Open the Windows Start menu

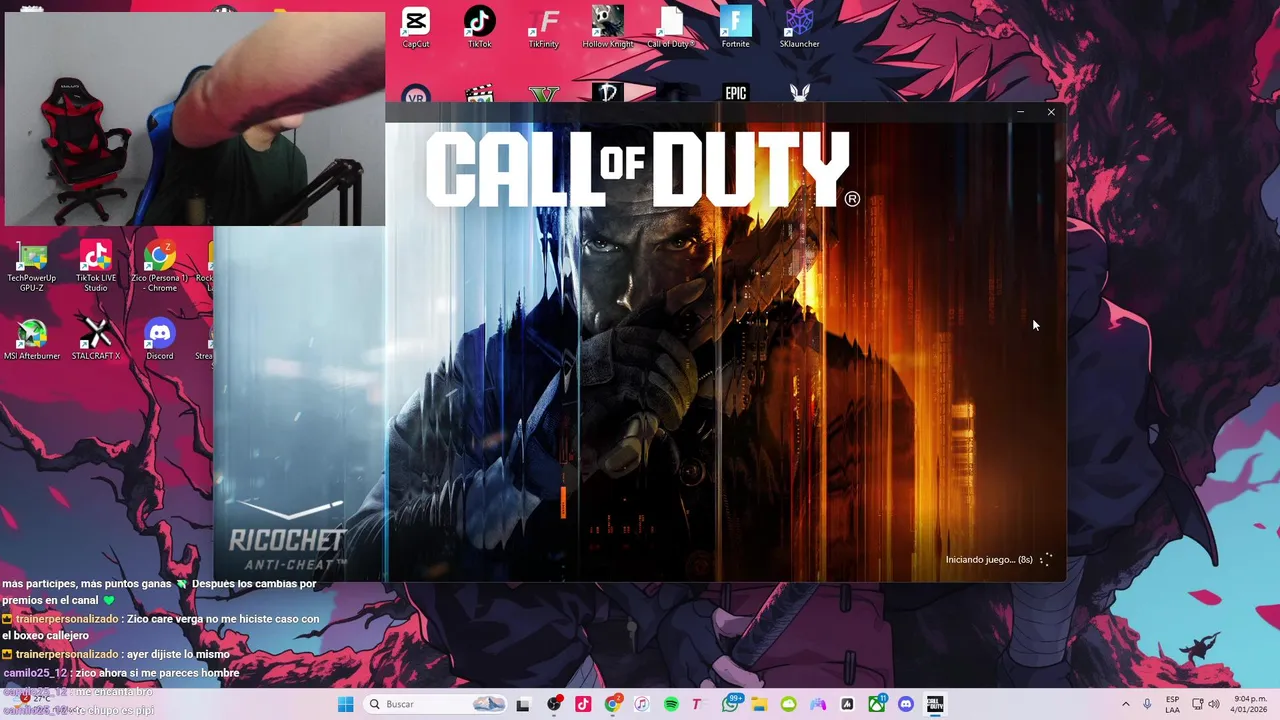click(346, 704)
